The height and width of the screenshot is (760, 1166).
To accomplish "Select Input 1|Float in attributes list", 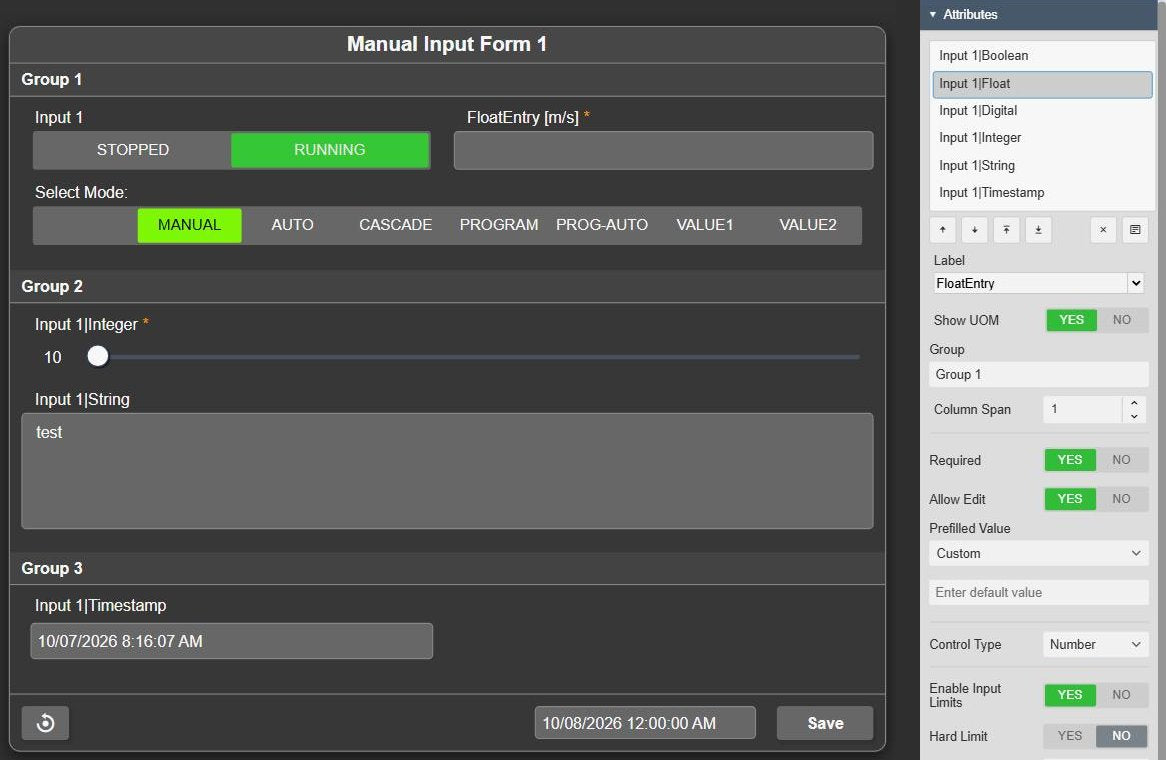I will click(x=1042, y=84).
